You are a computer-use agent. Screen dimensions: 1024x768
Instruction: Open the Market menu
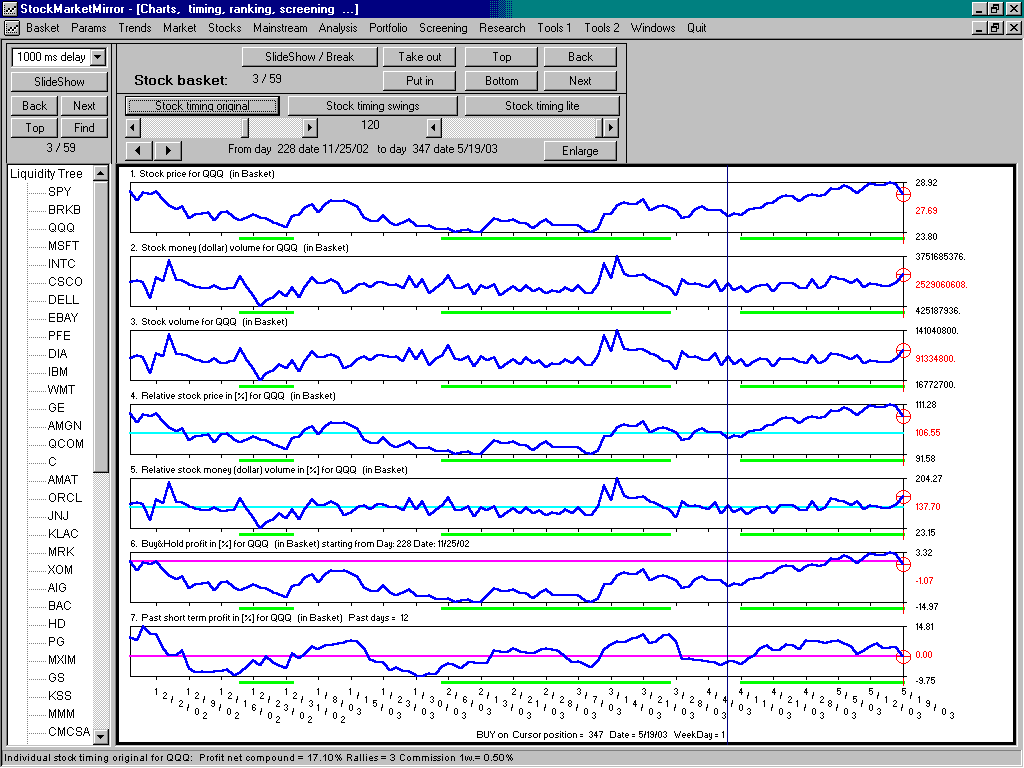click(180, 28)
